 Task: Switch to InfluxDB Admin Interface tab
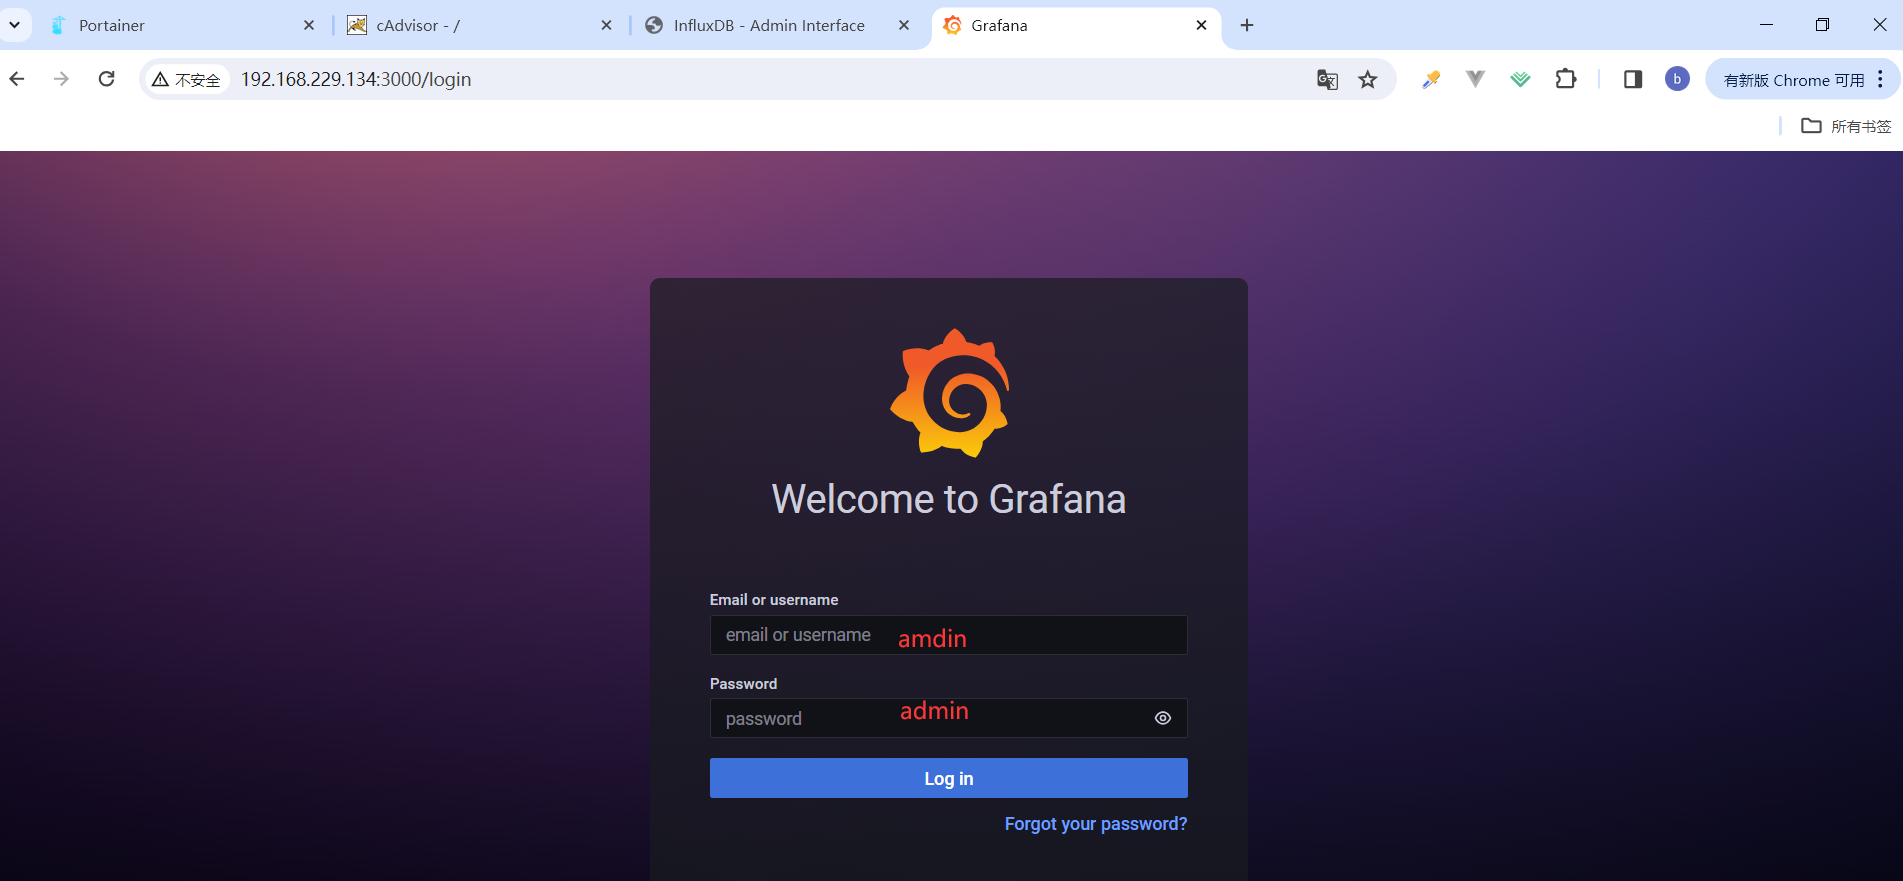coord(776,25)
